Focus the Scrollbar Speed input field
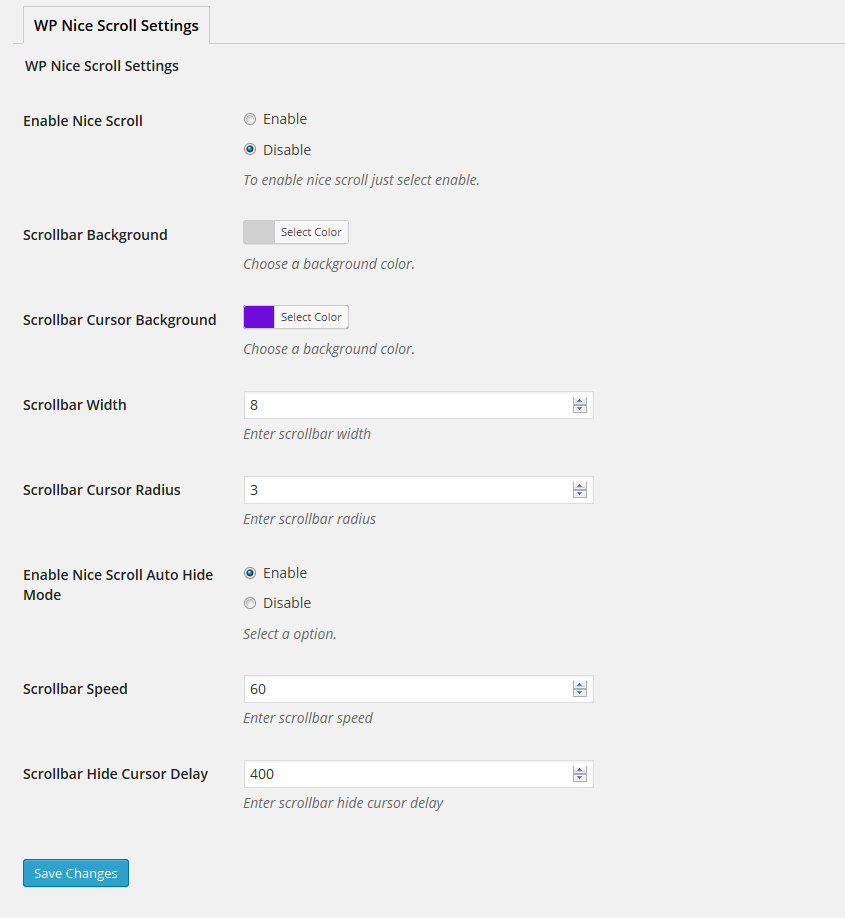This screenshot has width=845, height=918. coord(418,689)
